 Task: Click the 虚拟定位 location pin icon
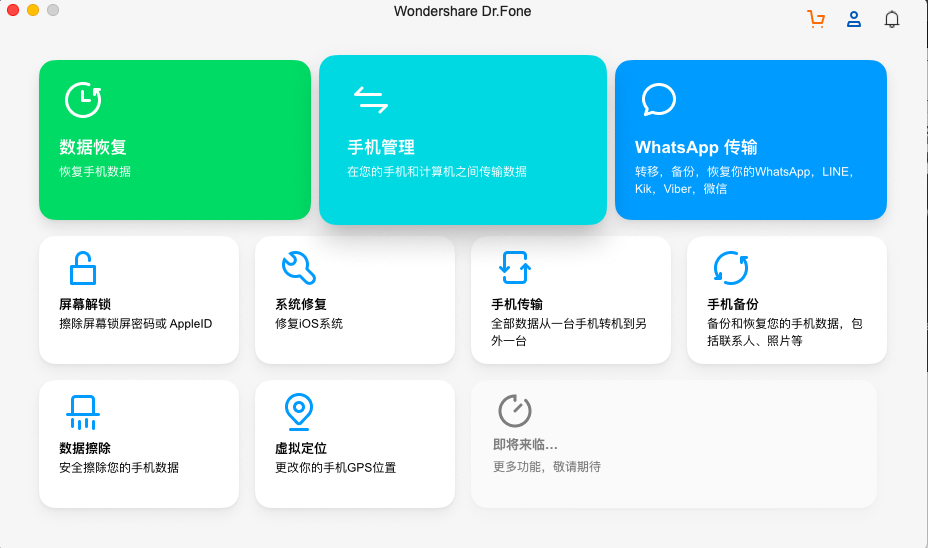[x=299, y=412]
